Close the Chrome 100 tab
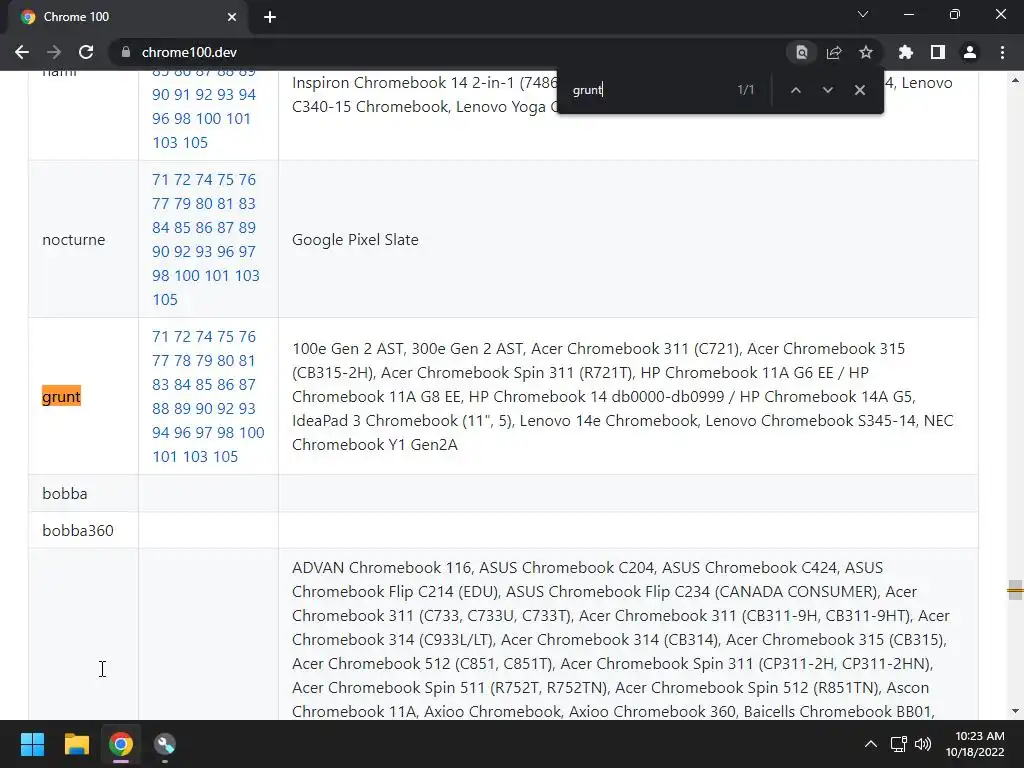This screenshot has height=768, width=1024. coord(232,17)
